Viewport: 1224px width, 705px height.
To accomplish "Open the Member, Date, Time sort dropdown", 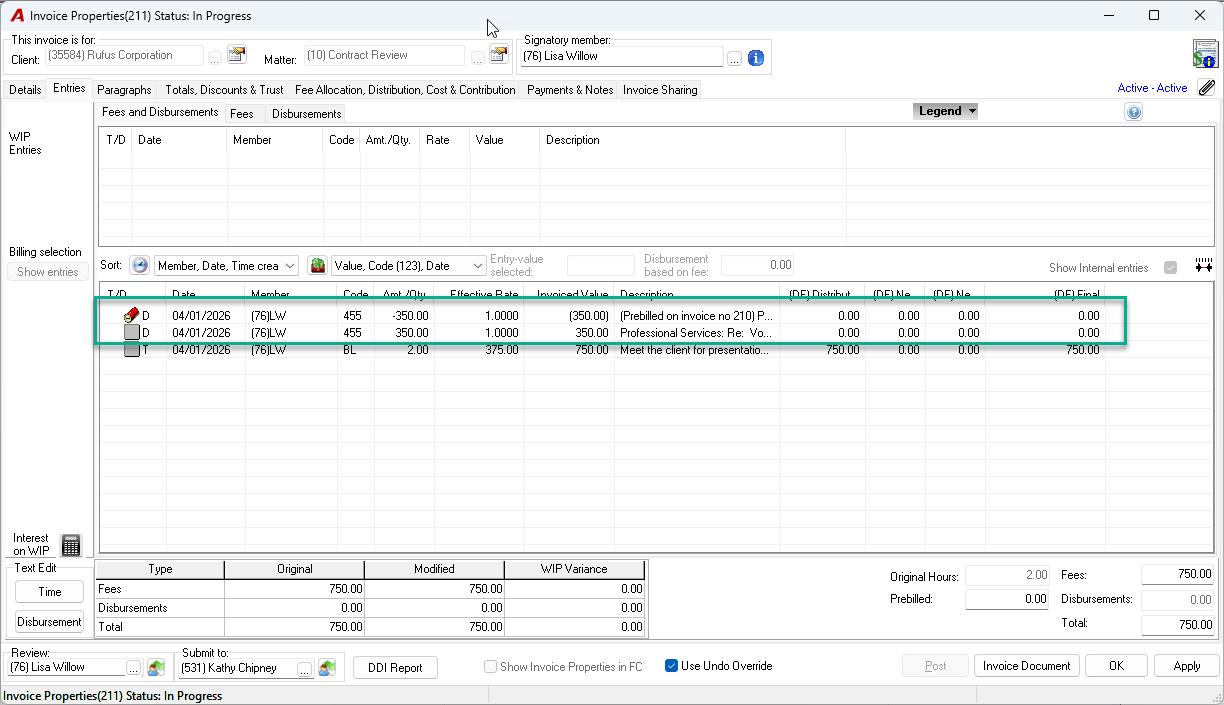I will click(226, 265).
